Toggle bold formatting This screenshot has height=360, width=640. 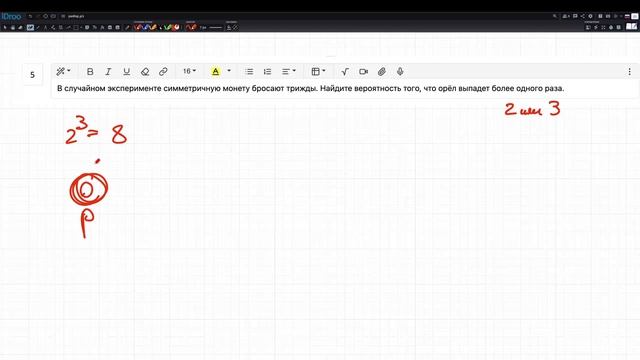[x=90, y=71]
